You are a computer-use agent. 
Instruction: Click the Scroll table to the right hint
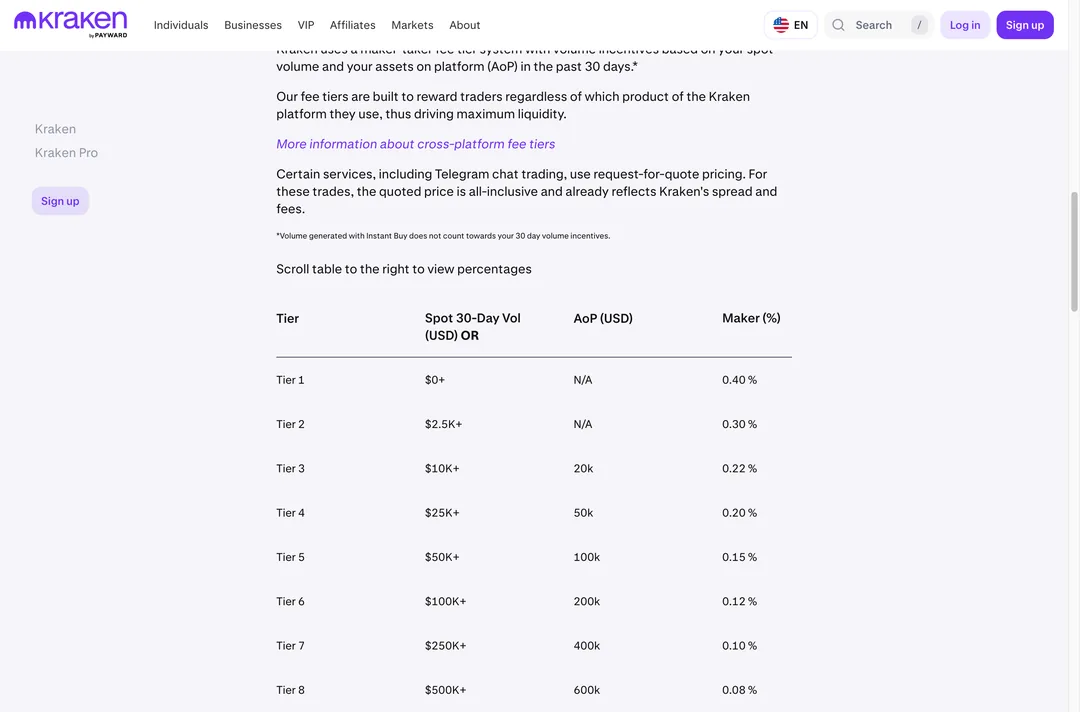[x=404, y=269]
